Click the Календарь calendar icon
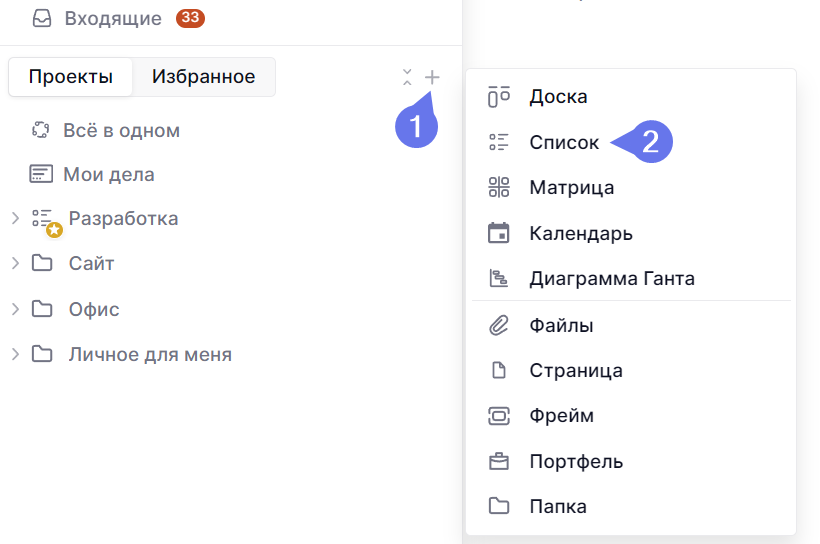This screenshot has width=820, height=544. [x=498, y=233]
